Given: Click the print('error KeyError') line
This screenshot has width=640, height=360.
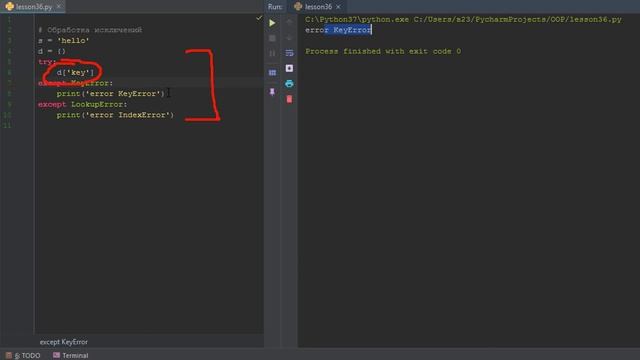Looking at the screenshot, I should click(x=111, y=94).
